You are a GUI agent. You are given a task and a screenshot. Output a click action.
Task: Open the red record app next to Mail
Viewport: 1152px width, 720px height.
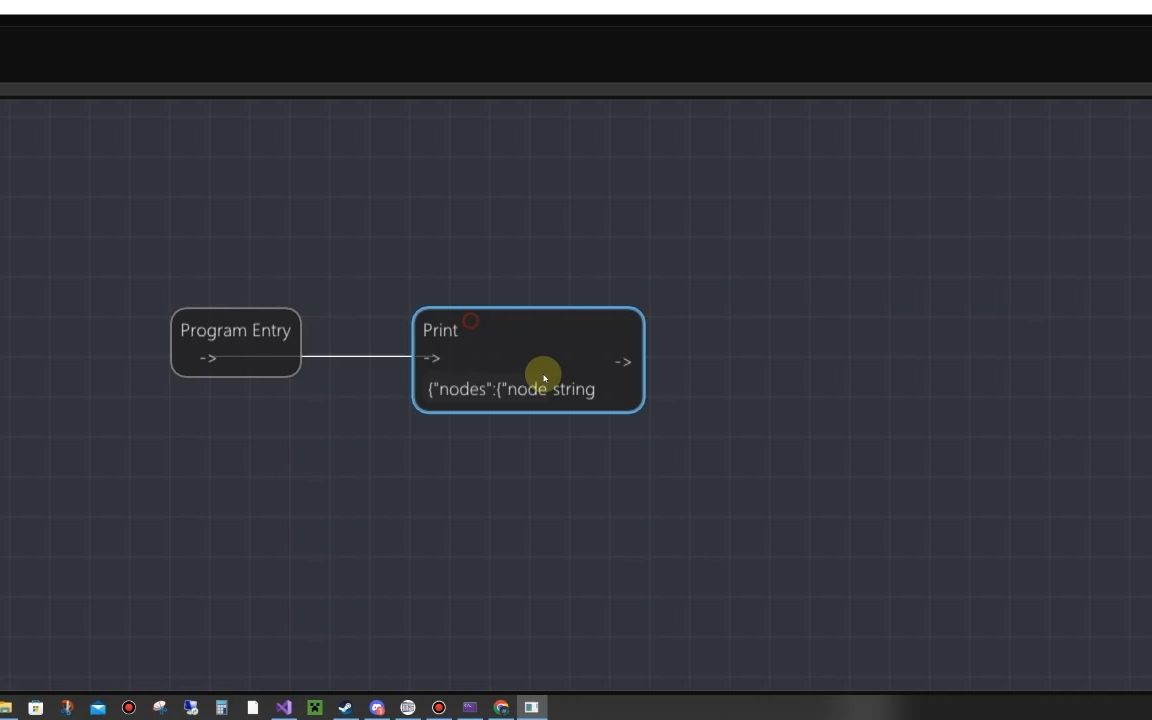pos(129,708)
